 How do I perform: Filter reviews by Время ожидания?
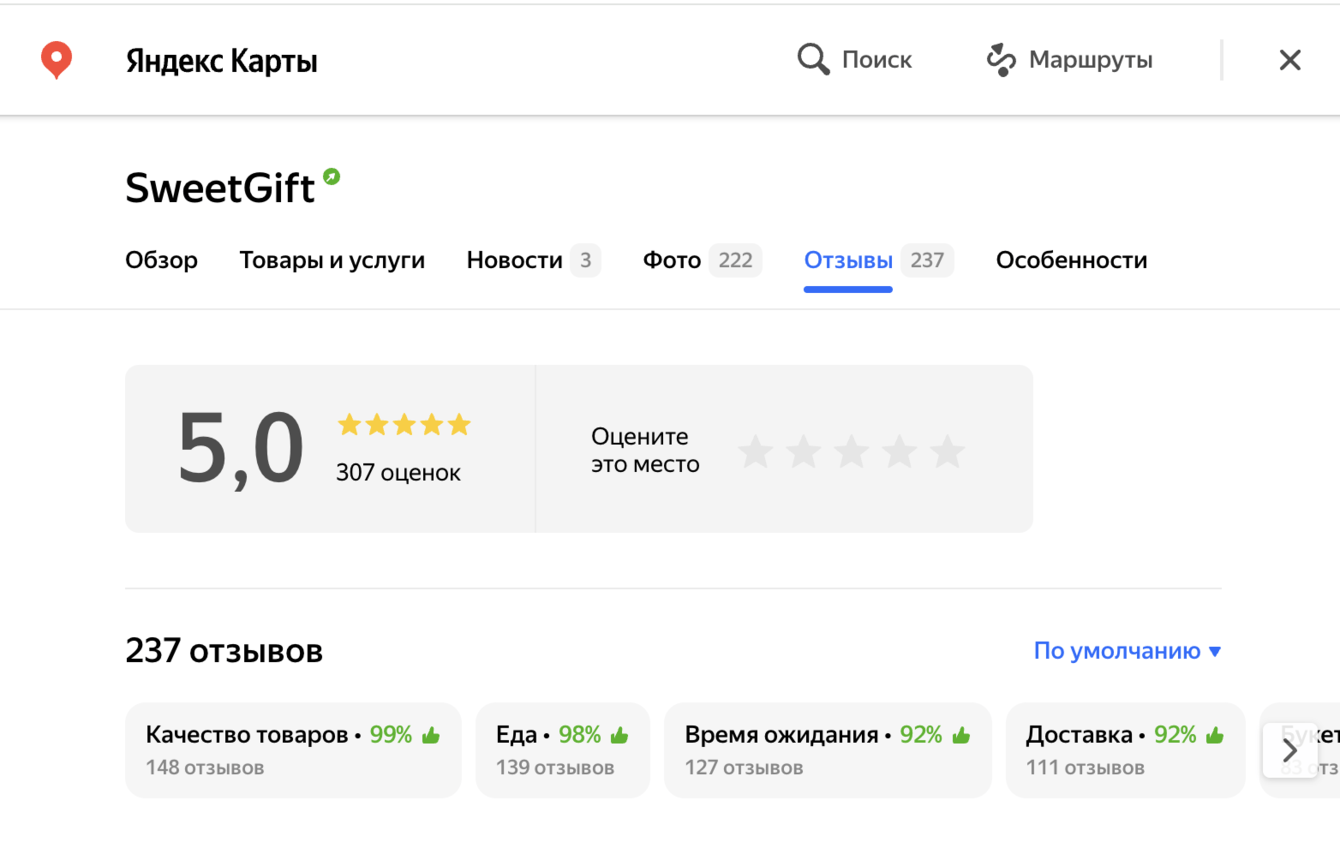click(826, 750)
